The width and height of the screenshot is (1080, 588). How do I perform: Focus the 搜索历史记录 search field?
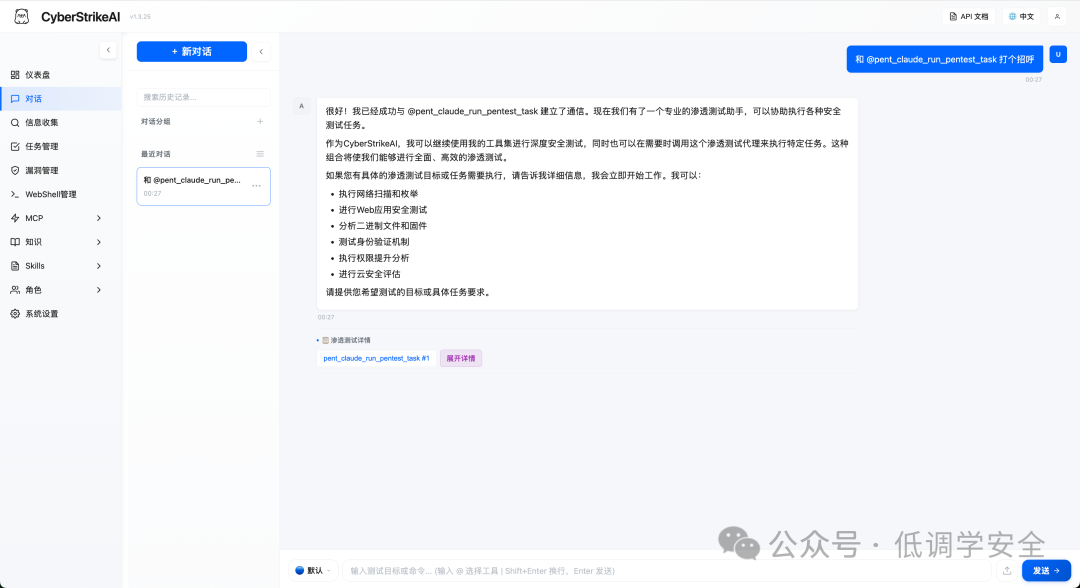(x=203, y=97)
